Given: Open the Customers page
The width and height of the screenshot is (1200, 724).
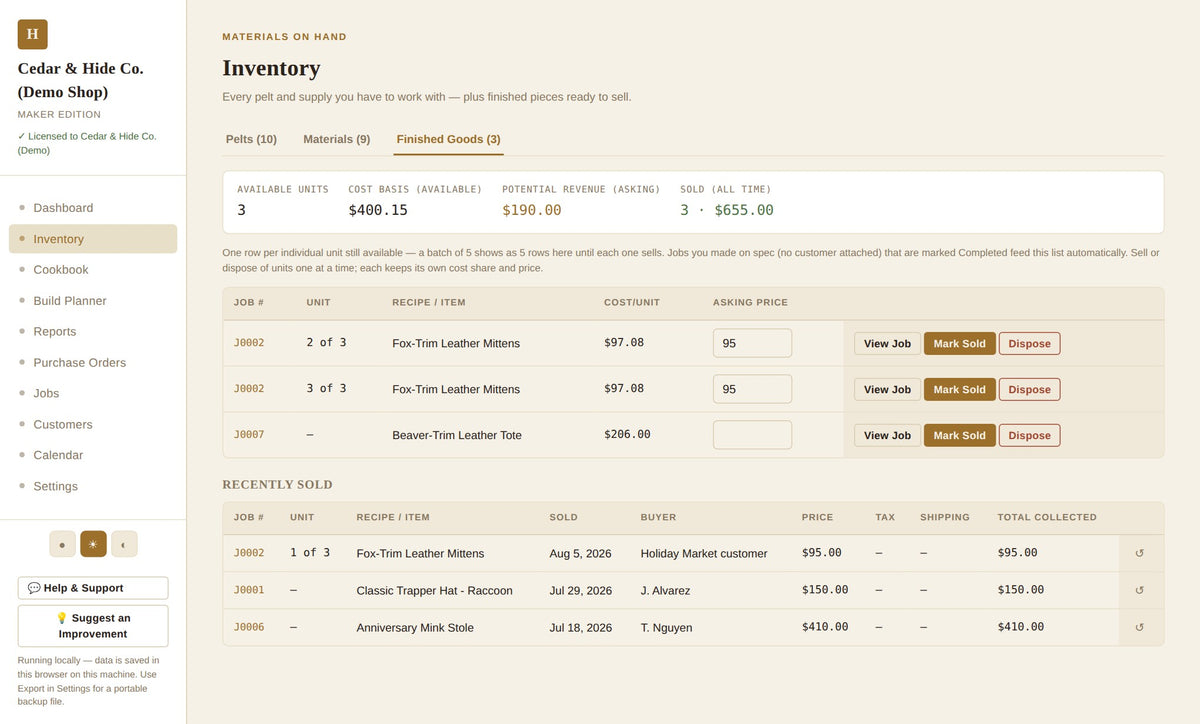Looking at the screenshot, I should tap(93, 425).
